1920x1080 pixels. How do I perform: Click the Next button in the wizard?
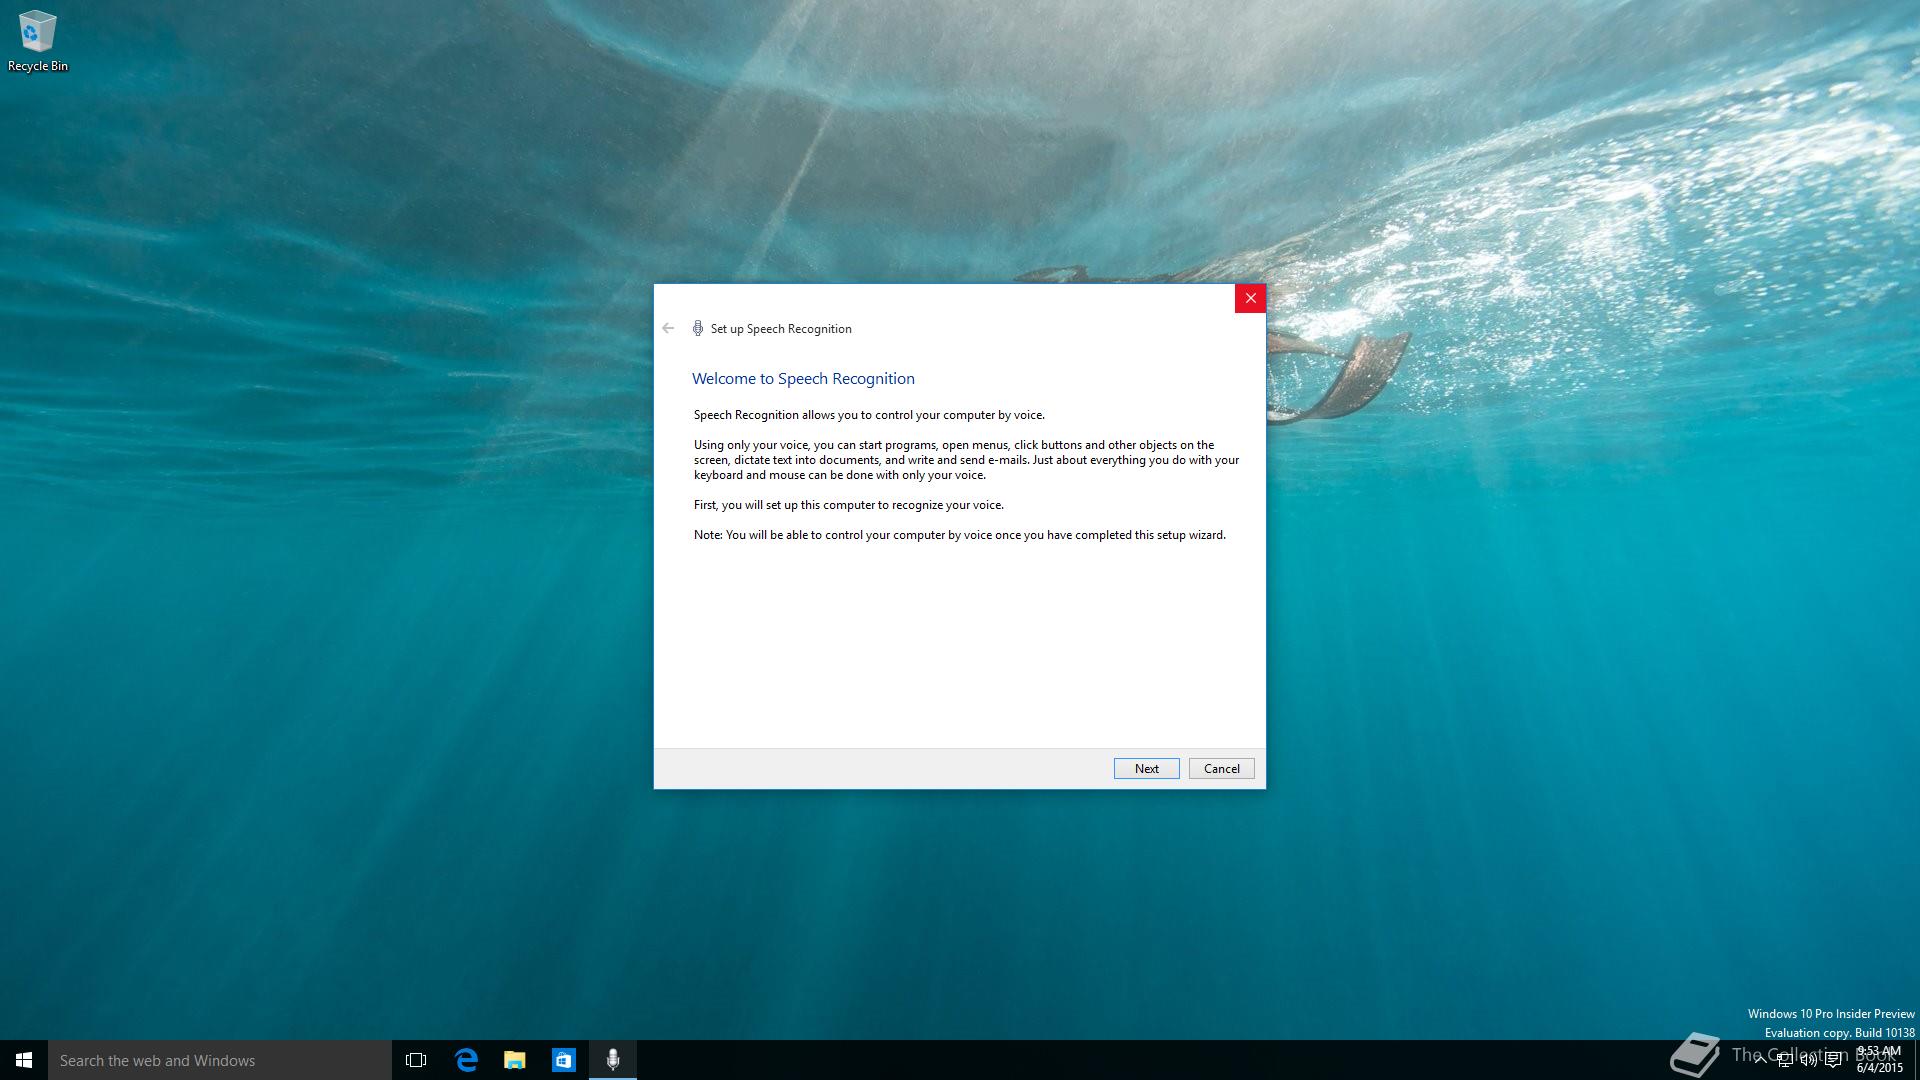pyautogui.click(x=1146, y=768)
